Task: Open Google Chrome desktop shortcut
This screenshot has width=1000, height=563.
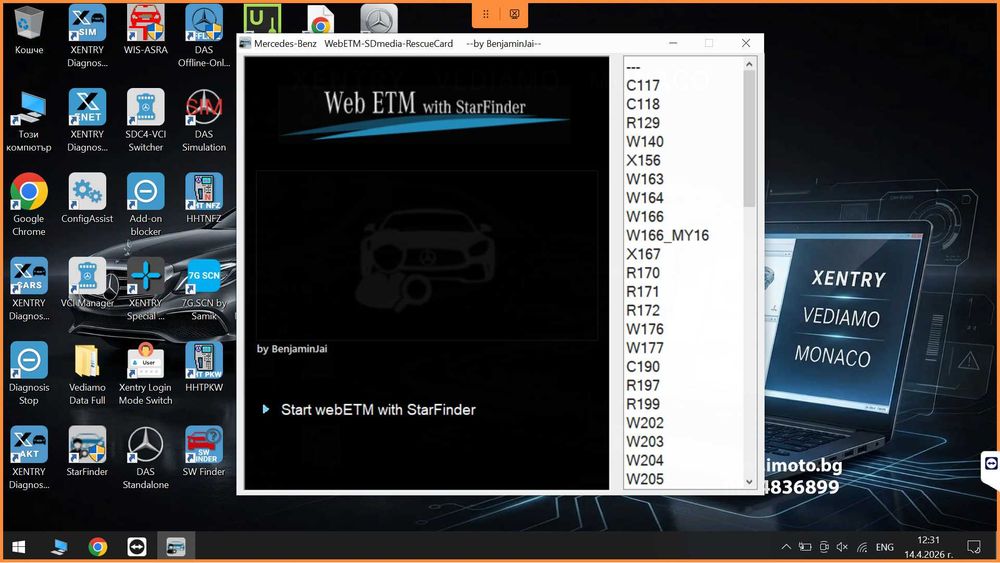Action: click(29, 205)
